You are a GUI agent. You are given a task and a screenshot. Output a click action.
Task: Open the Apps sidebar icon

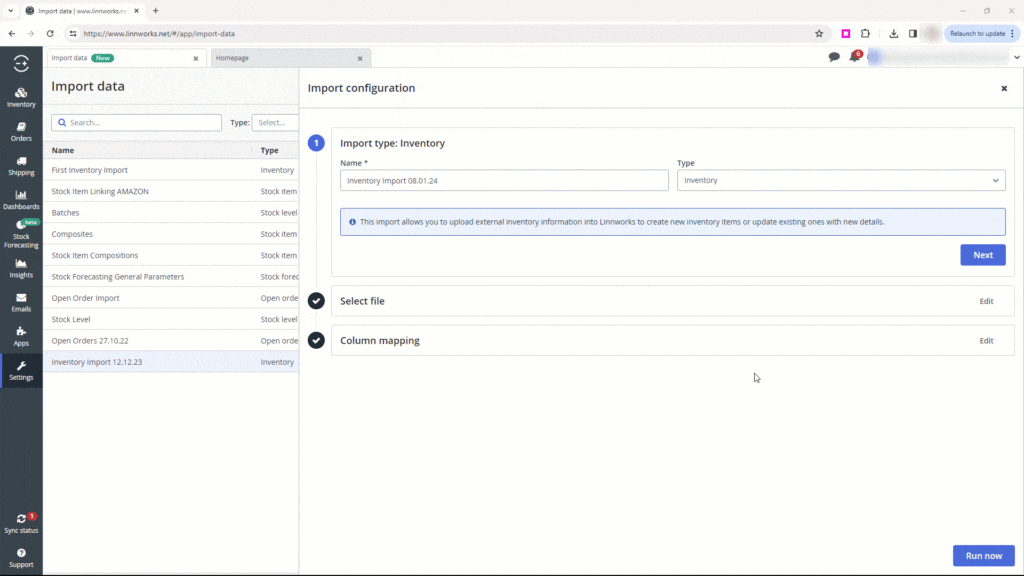[x=21, y=336]
